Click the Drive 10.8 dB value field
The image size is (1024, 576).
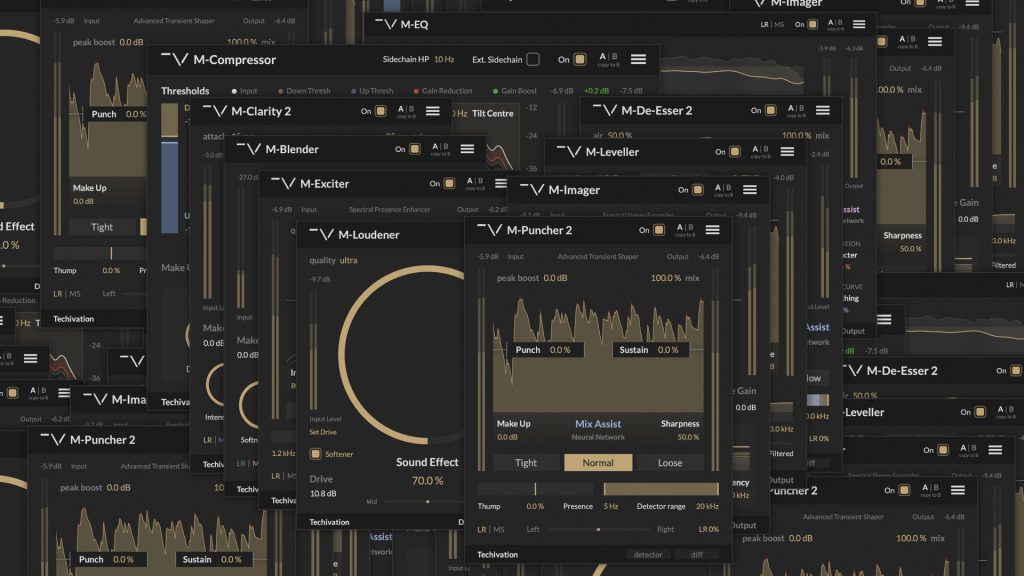point(323,494)
